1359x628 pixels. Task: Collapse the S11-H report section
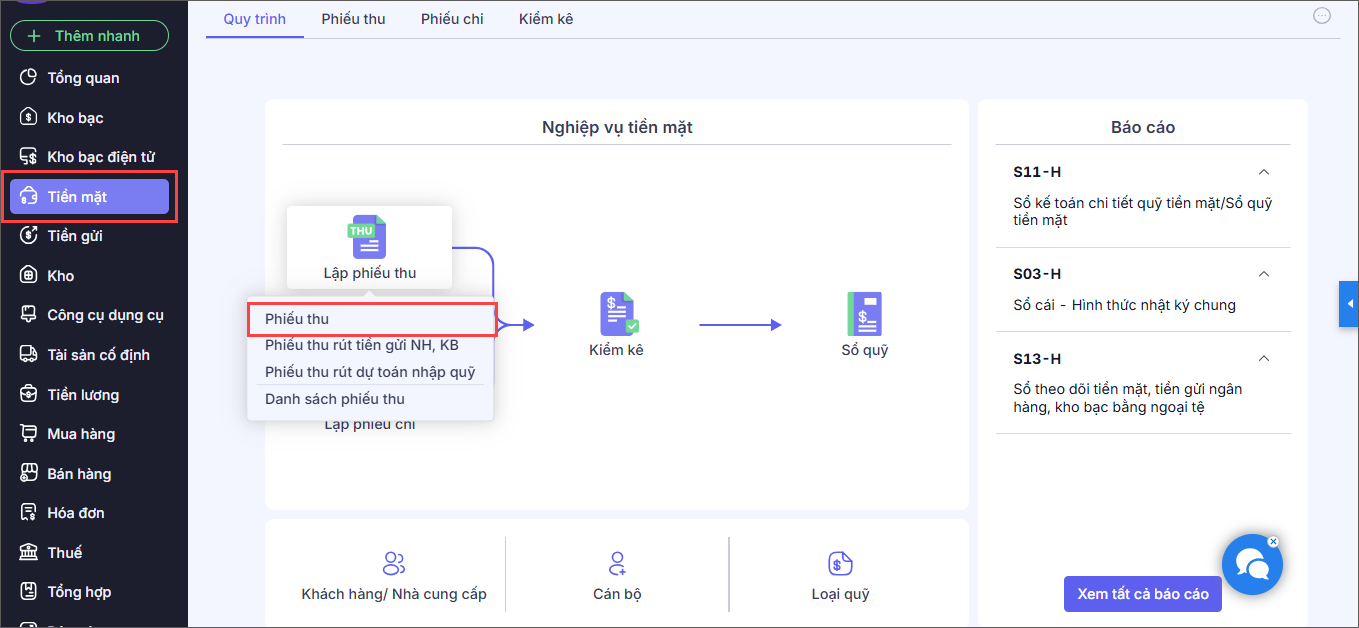[1263, 172]
